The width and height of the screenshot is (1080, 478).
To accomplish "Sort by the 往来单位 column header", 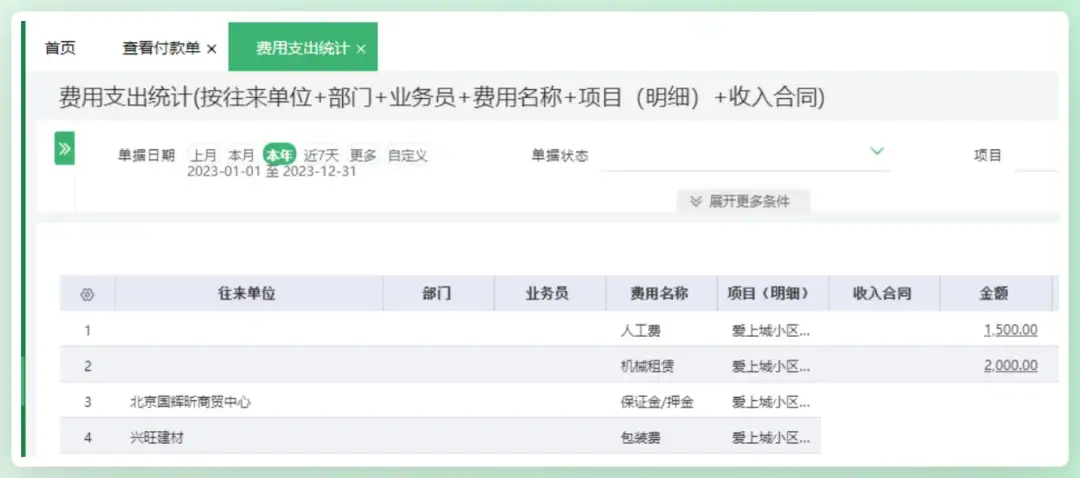I will [x=247, y=294].
